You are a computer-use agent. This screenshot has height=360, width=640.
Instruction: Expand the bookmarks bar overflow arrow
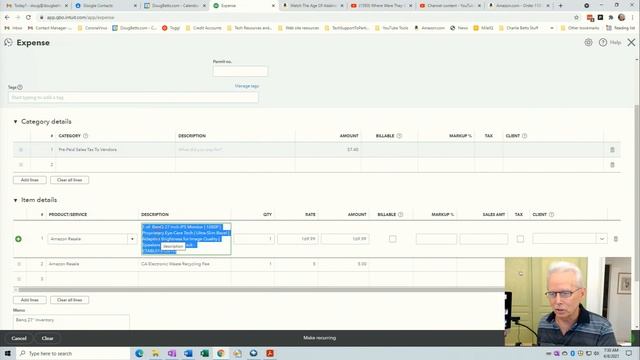pos(552,28)
